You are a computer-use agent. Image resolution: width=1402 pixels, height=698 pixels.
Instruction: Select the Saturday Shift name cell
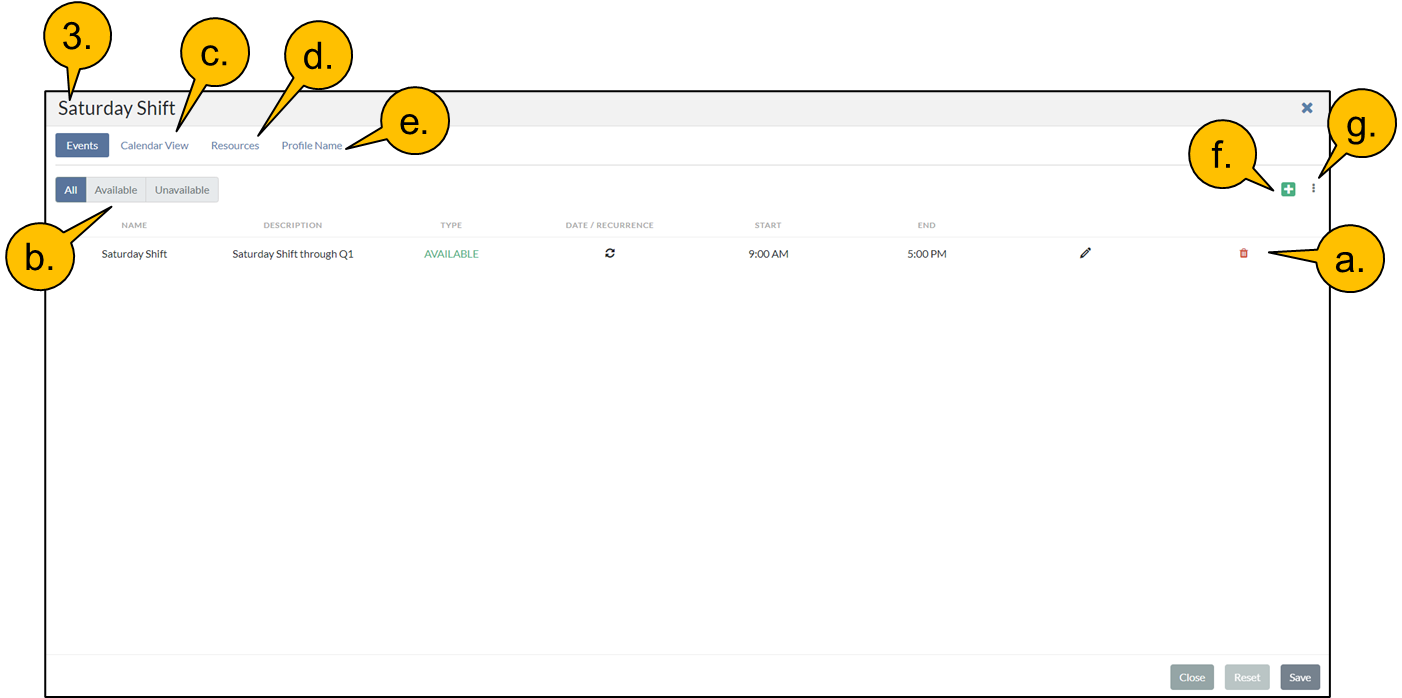click(134, 254)
